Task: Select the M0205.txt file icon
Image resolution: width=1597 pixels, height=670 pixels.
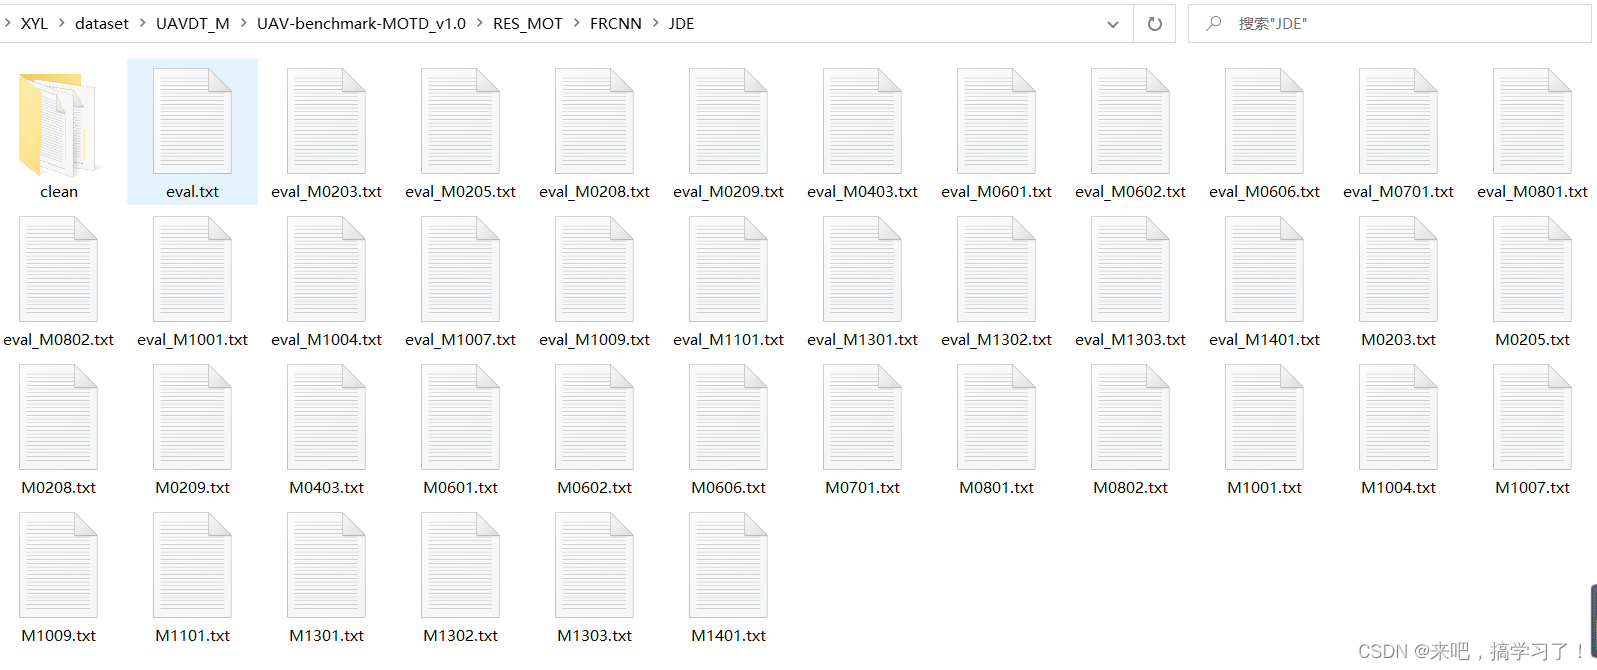Action: [1532, 269]
